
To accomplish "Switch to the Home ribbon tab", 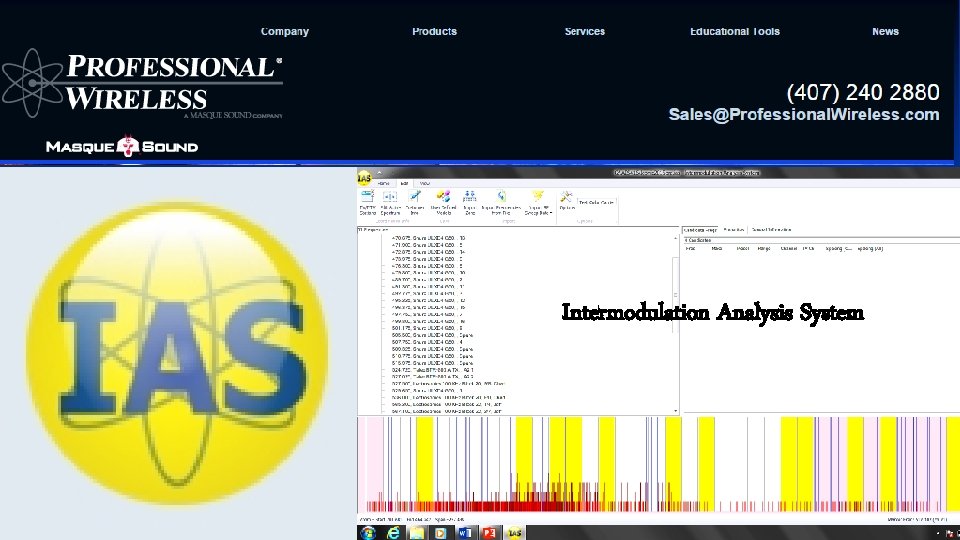I will (x=383, y=184).
